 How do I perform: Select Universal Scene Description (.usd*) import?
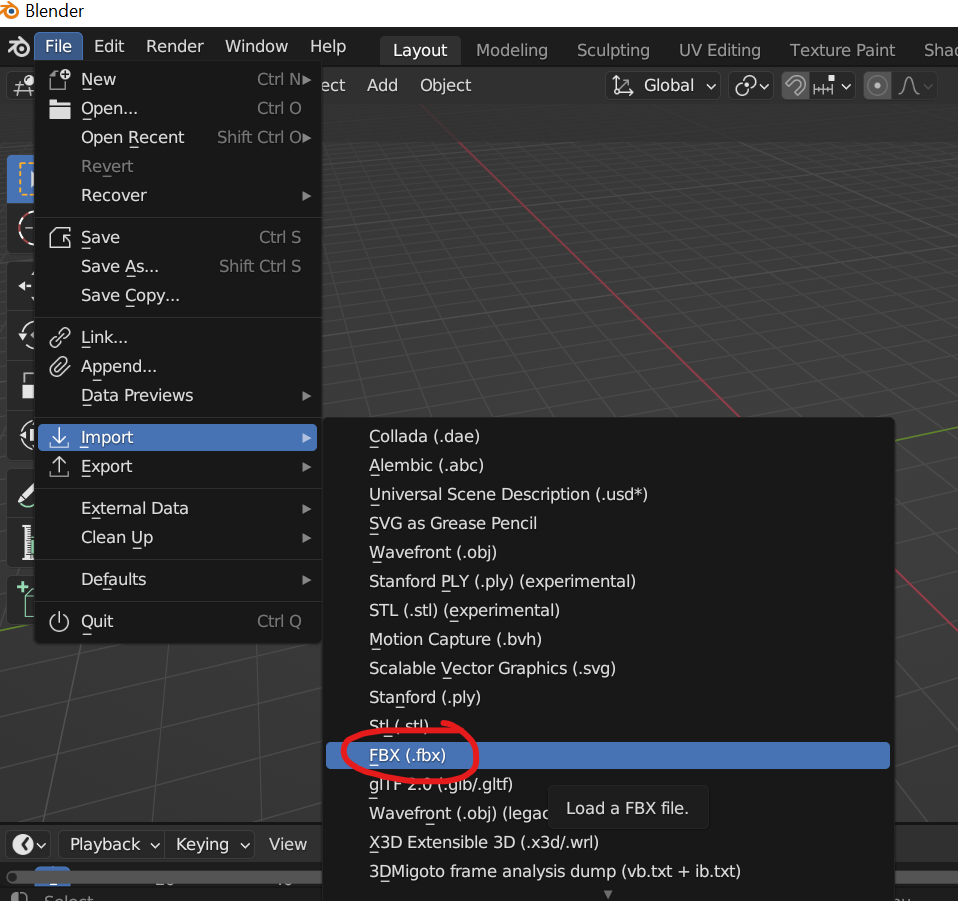(608, 495)
